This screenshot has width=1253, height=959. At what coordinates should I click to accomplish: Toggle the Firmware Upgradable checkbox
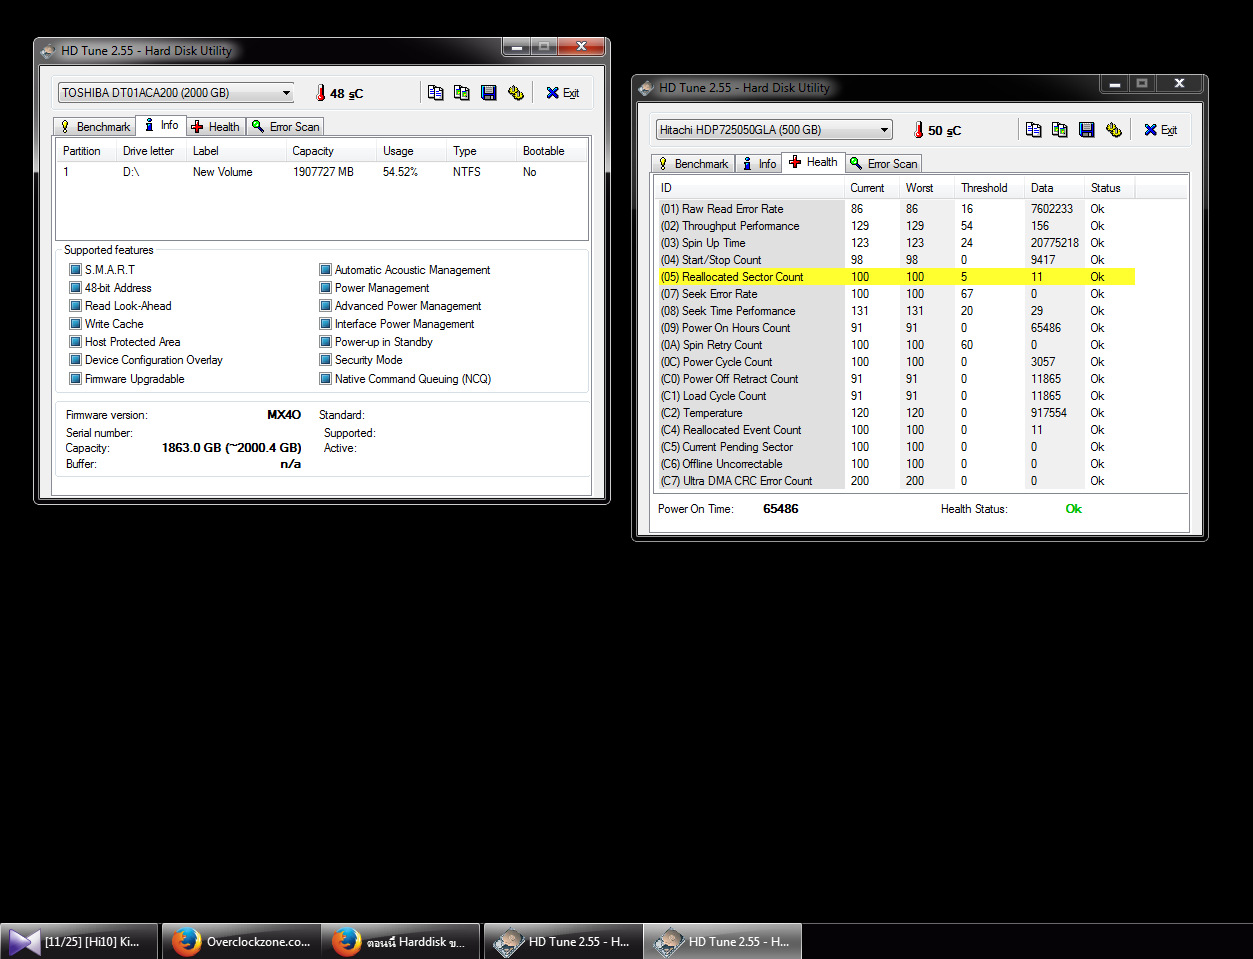pos(75,379)
